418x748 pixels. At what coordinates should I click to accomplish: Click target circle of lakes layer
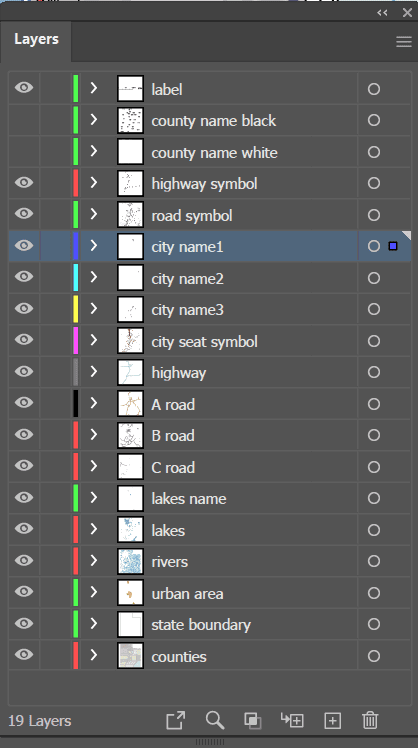coord(374,530)
